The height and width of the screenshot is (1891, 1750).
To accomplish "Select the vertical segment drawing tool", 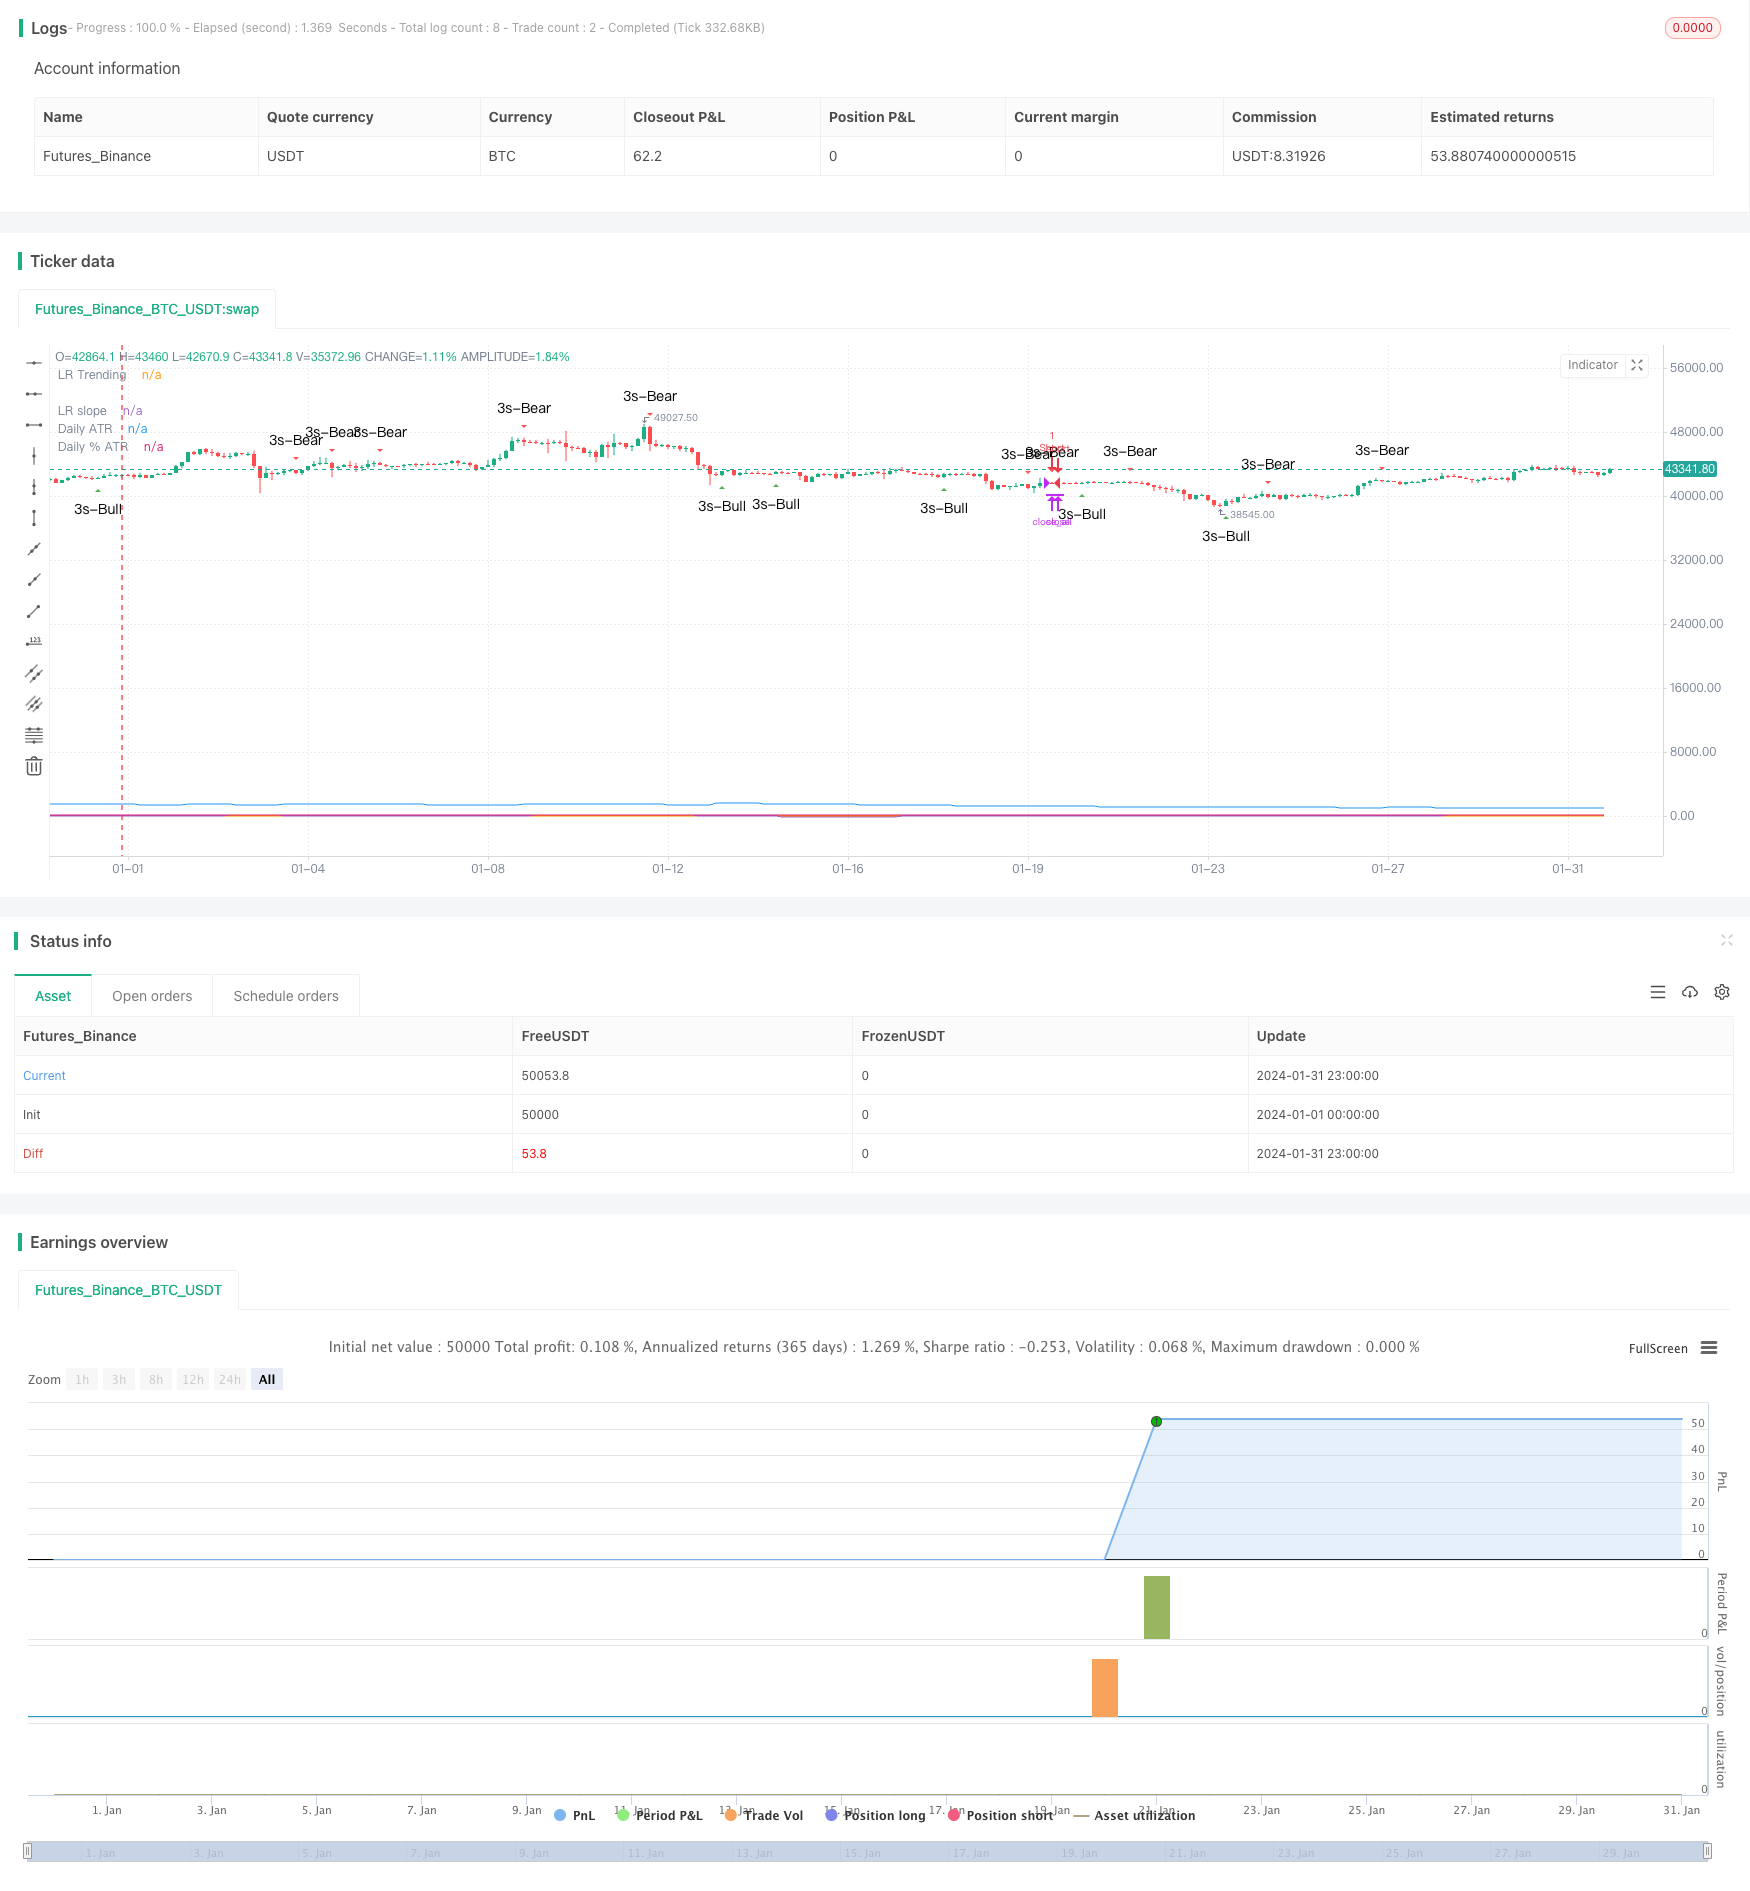I will pos(34,518).
